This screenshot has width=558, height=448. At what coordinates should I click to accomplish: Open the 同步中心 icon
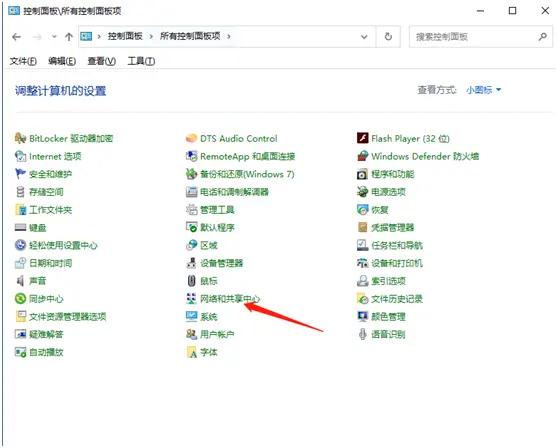point(20,298)
